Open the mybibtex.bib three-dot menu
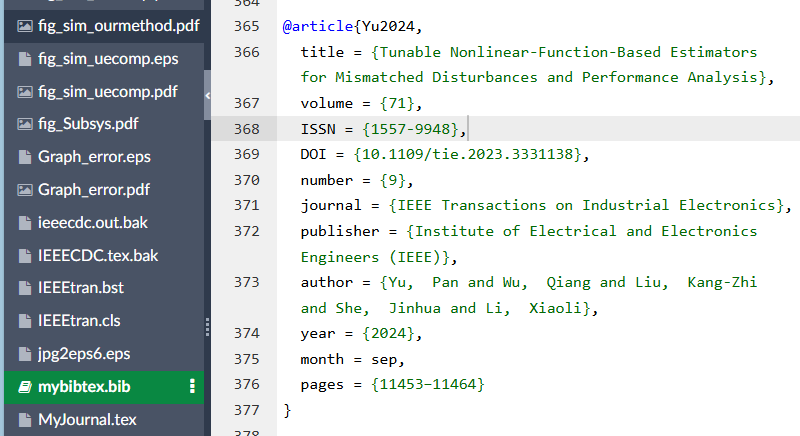This screenshot has height=436, width=800. coord(192,387)
